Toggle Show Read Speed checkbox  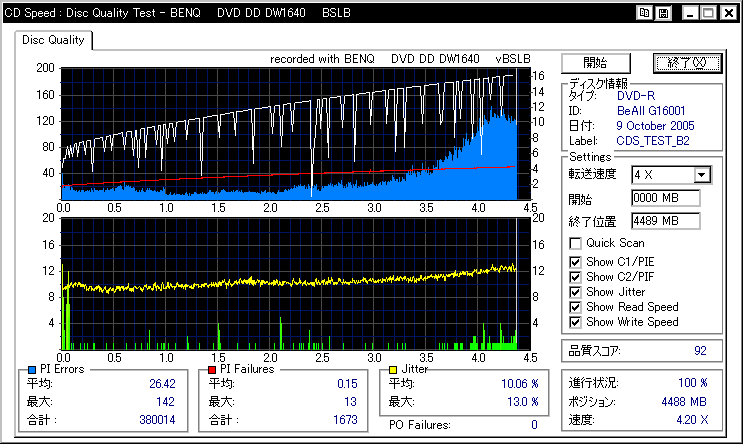click(x=575, y=308)
